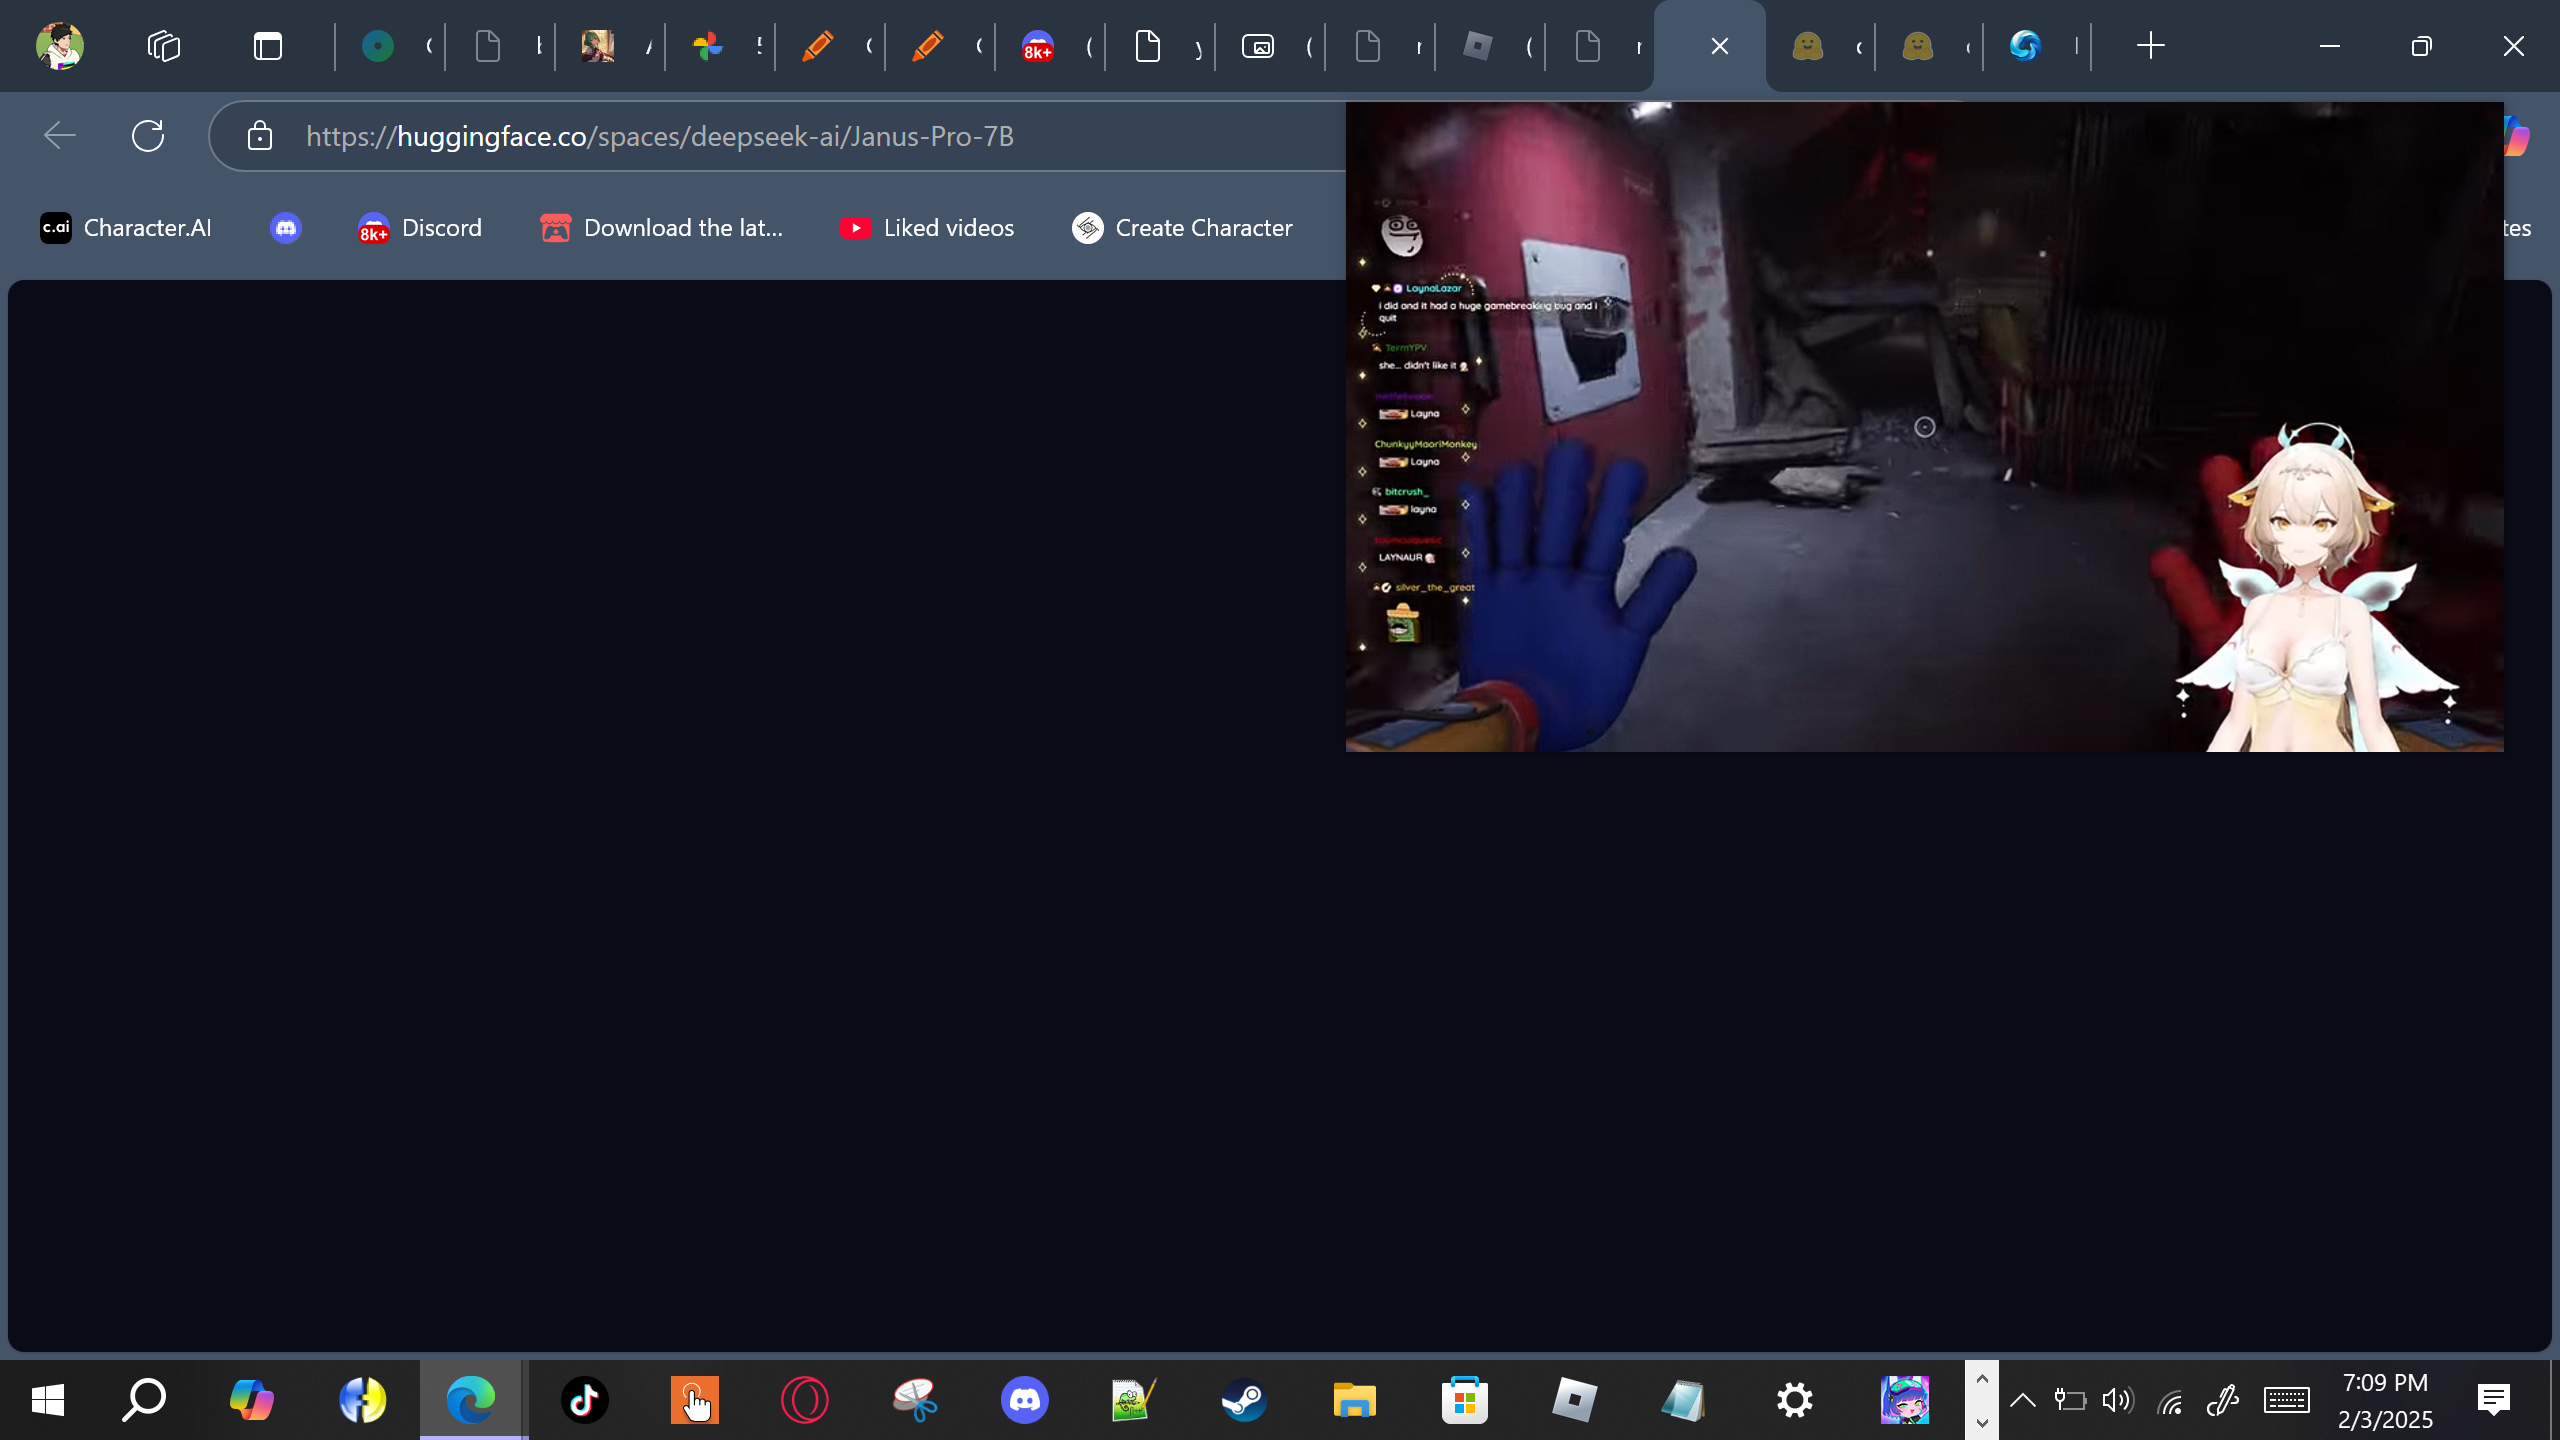The width and height of the screenshot is (2560, 1440).
Task: Show hidden system tray icons
Action: coord(2023,1400)
